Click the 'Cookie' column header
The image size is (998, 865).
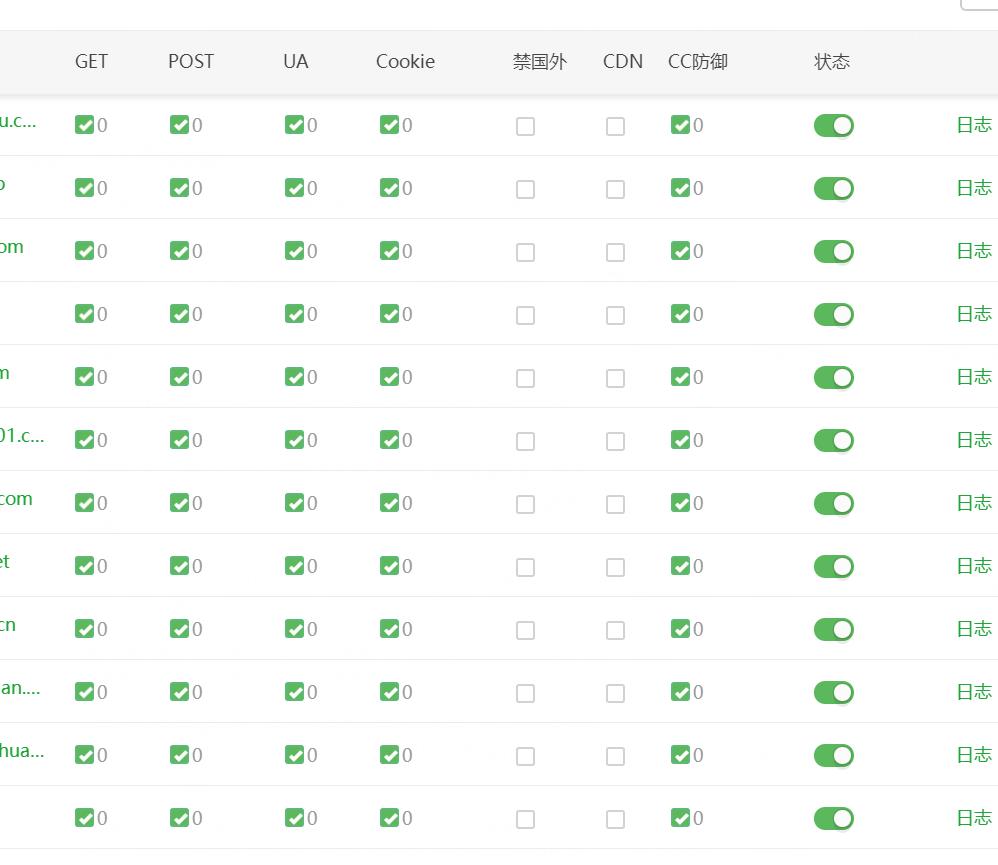[x=405, y=62]
